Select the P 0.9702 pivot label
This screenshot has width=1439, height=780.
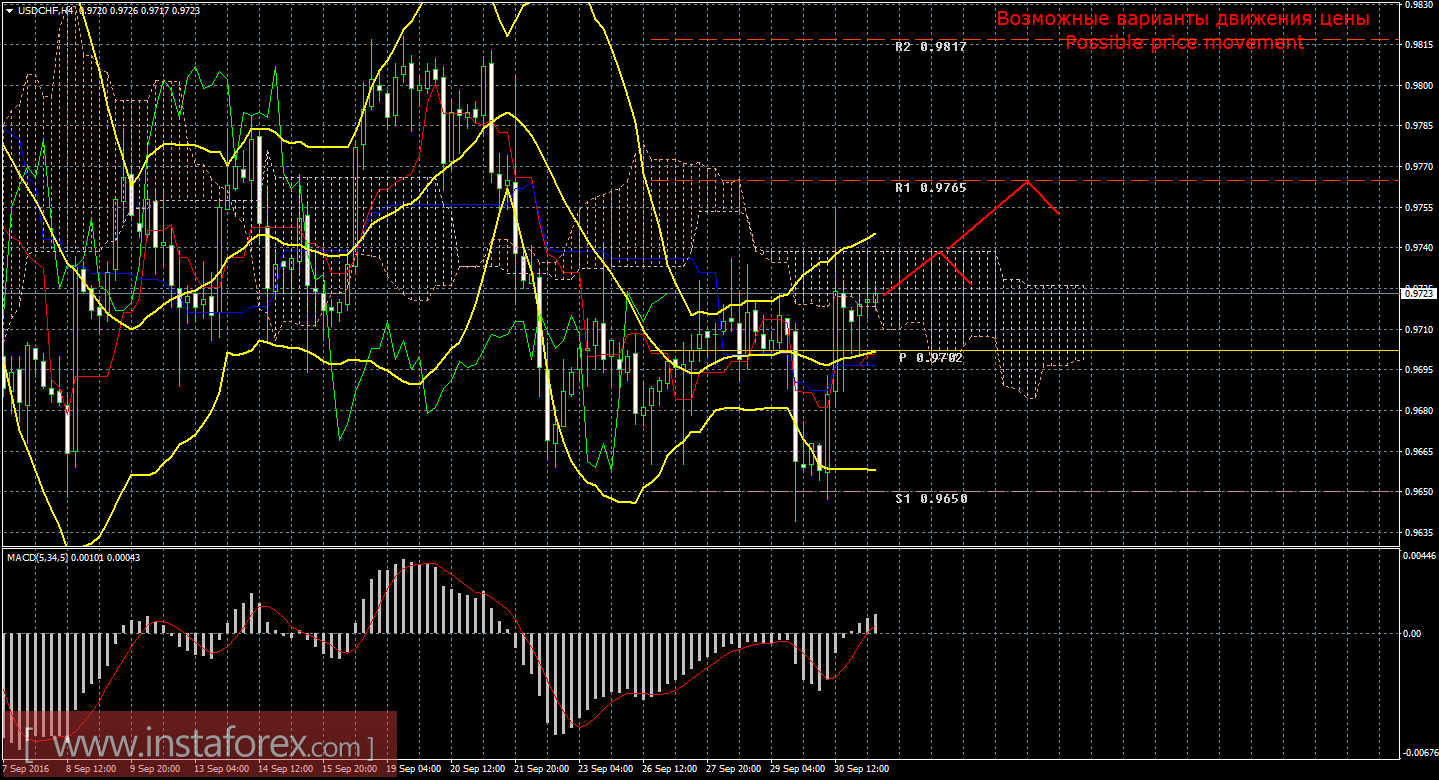(930, 357)
